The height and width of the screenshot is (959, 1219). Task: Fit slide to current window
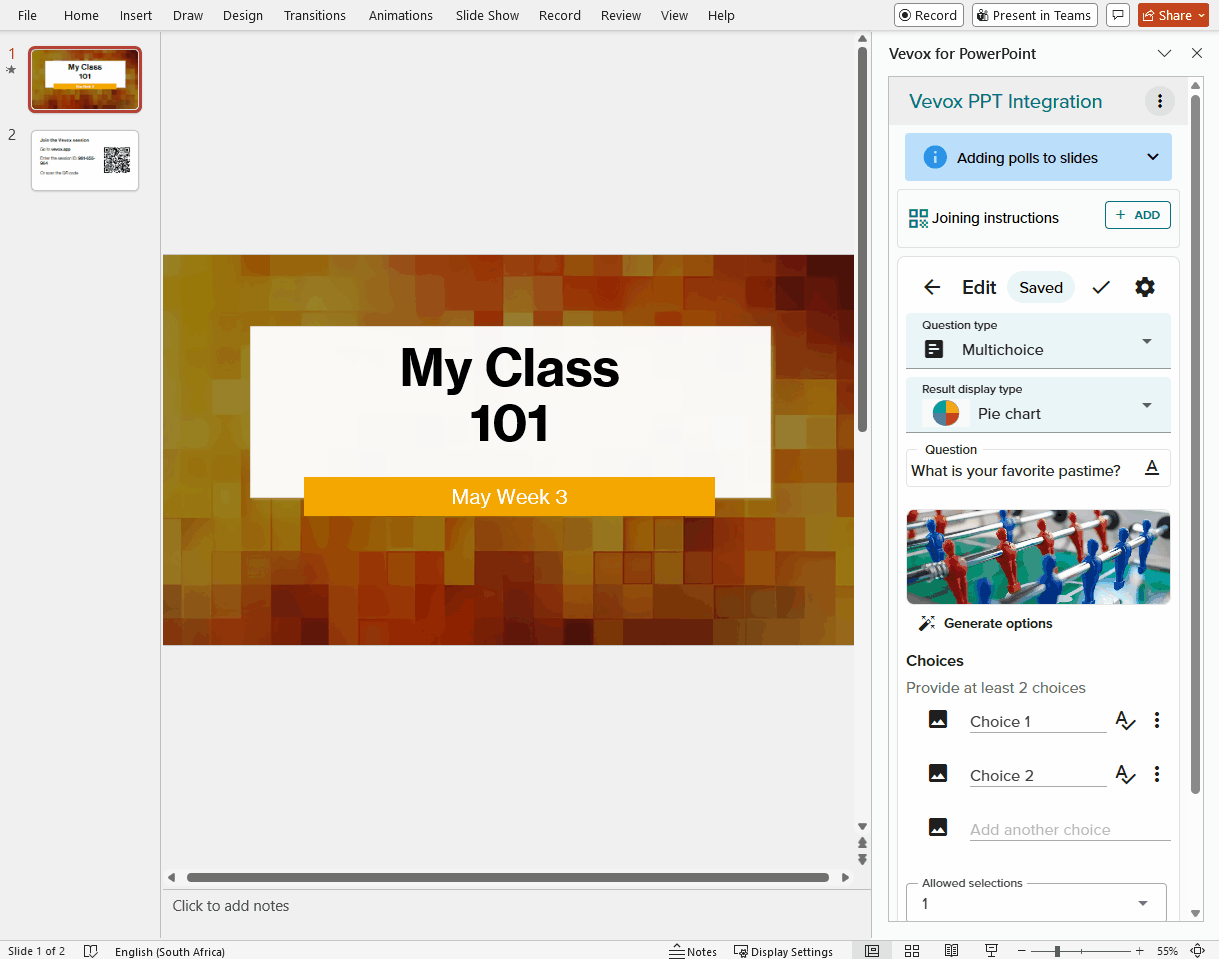[1198, 951]
